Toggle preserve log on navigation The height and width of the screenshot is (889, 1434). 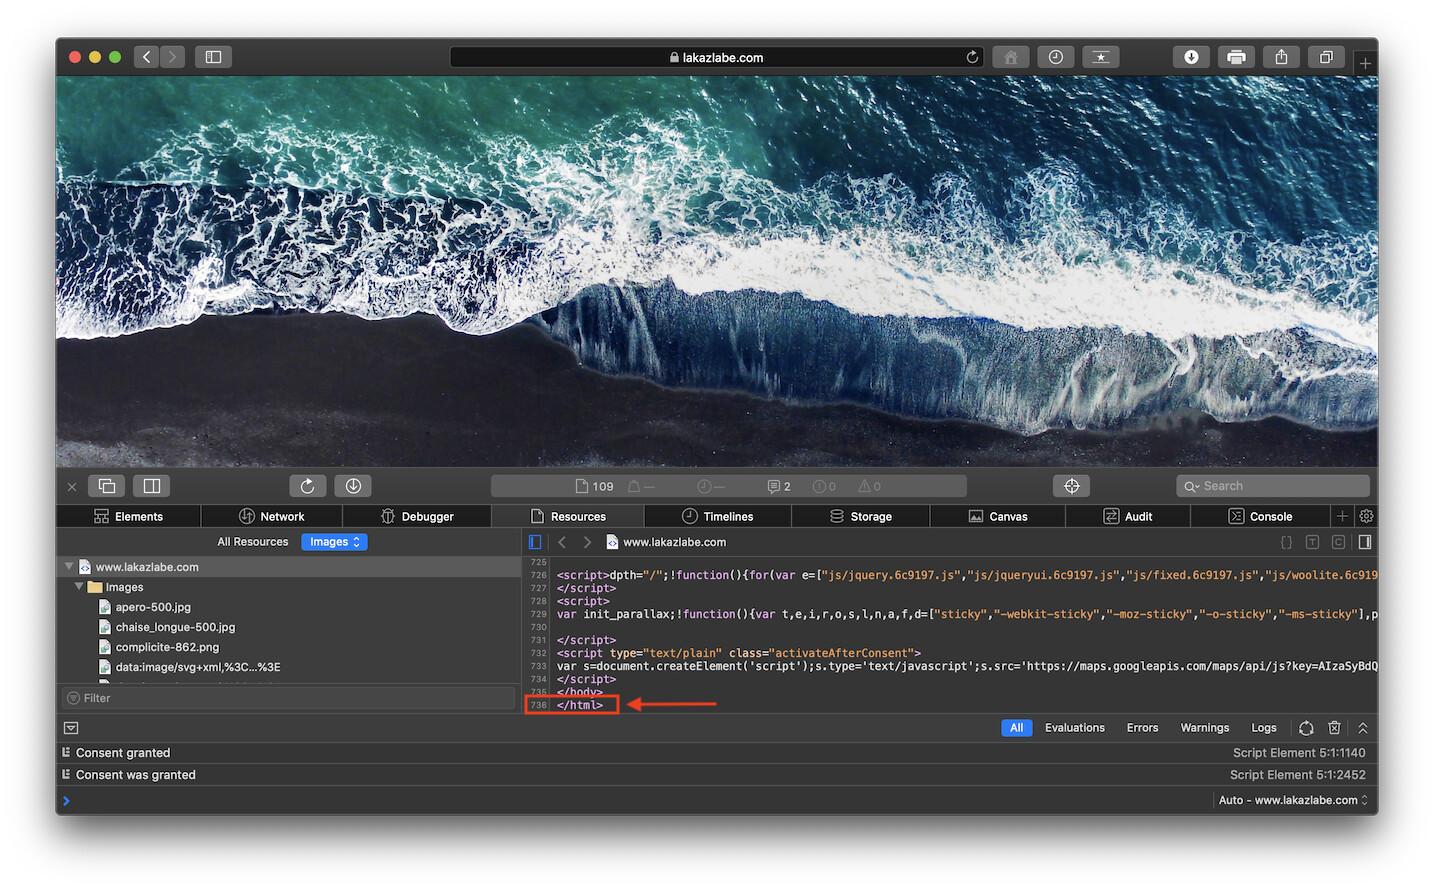tap(1306, 728)
